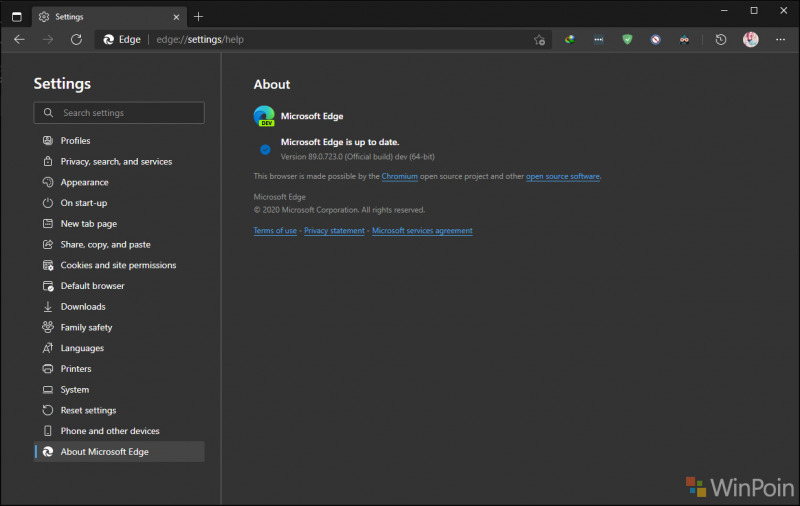Screen dimensions: 800x506
Task: Open New tab page settings
Action: tap(119, 223)
